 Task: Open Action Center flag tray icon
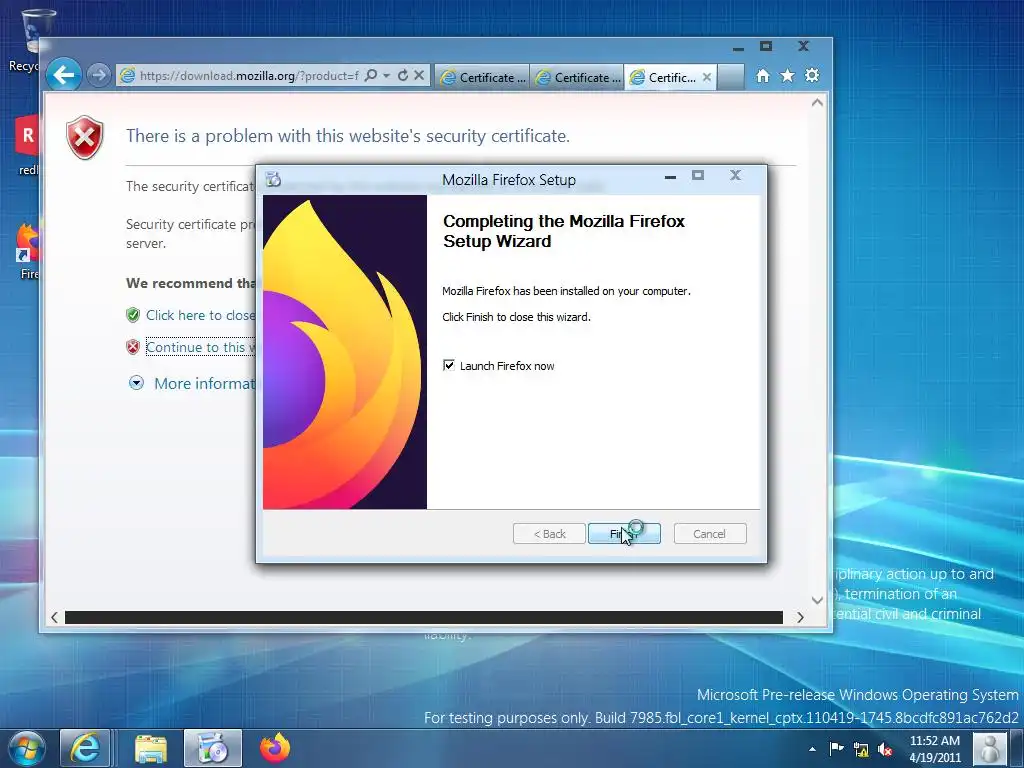click(x=837, y=749)
